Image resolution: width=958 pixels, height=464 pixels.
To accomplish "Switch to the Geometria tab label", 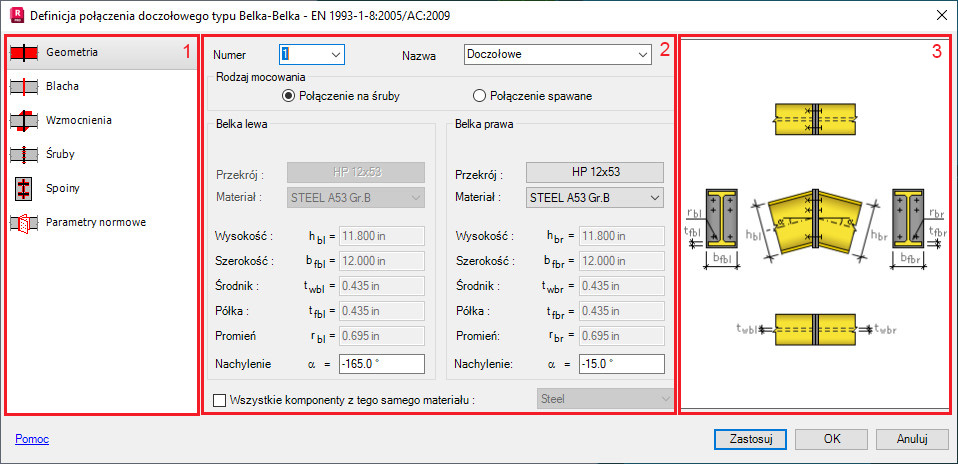I will (71, 53).
